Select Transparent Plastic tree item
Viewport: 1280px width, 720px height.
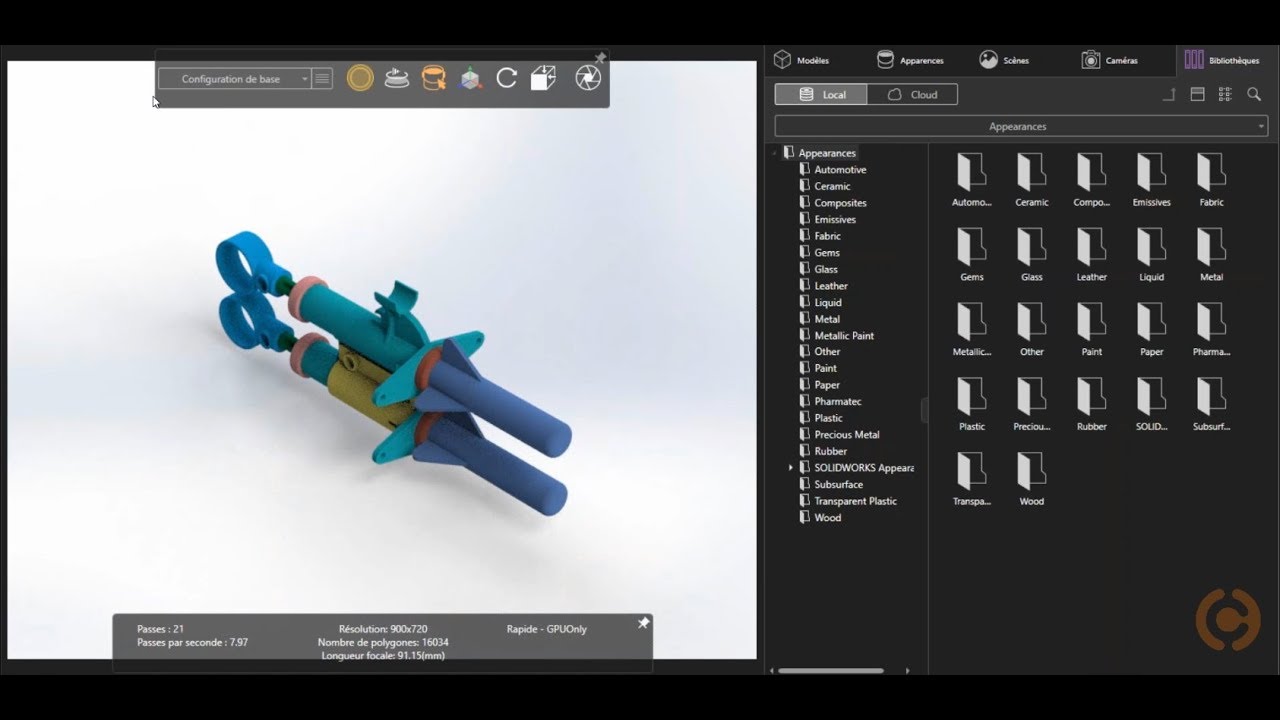coord(855,501)
